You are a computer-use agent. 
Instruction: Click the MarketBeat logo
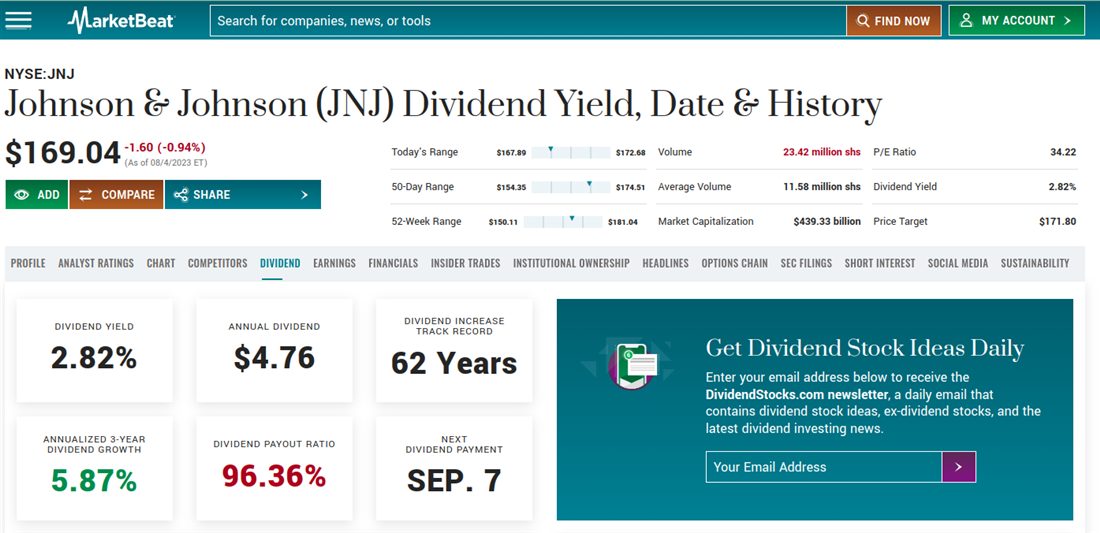121,20
